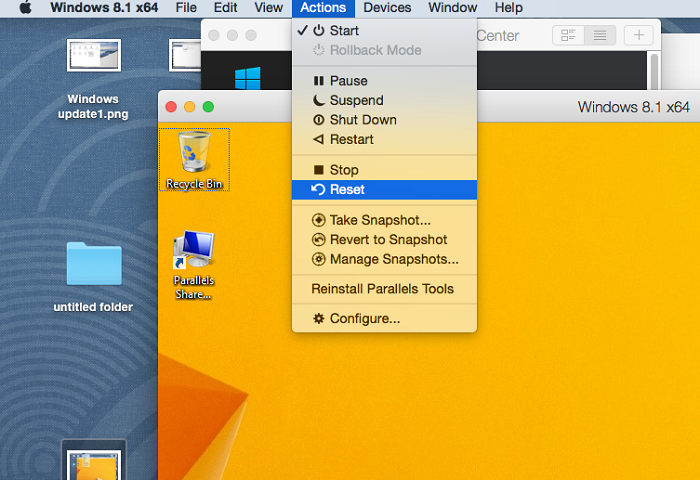Image resolution: width=700 pixels, height=480 pixels.
Task: Click the Suspend moon icon
Action: point(318,100)
